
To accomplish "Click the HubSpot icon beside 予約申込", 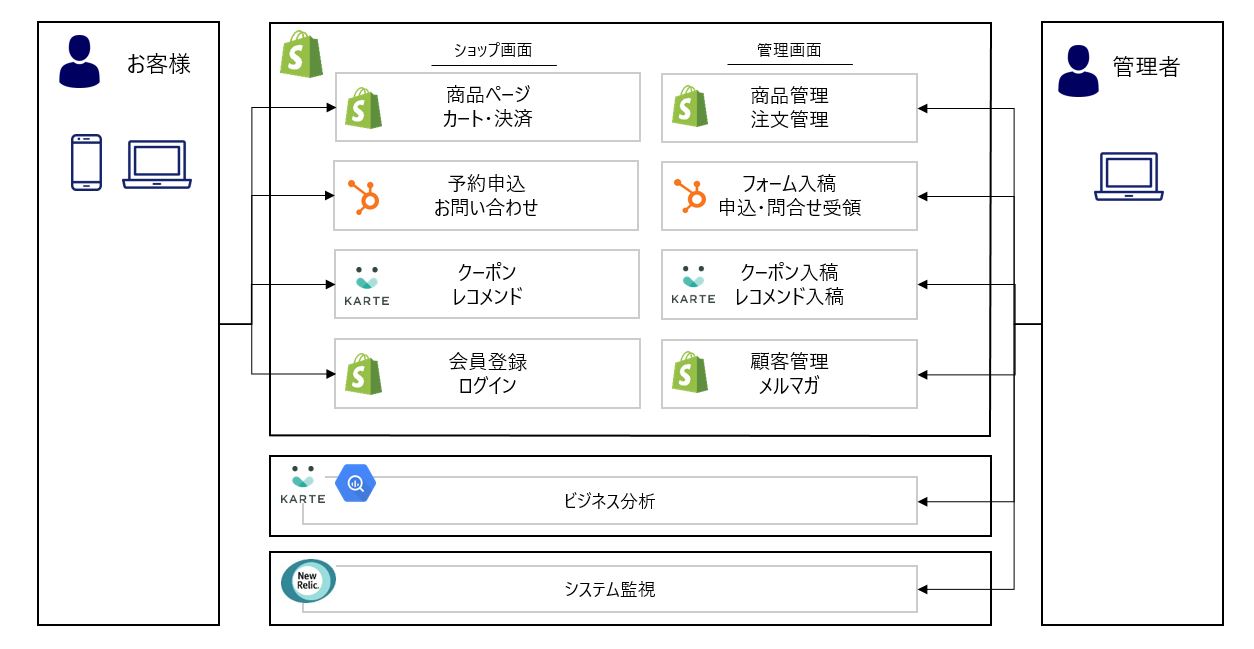I will pos(363,196).
